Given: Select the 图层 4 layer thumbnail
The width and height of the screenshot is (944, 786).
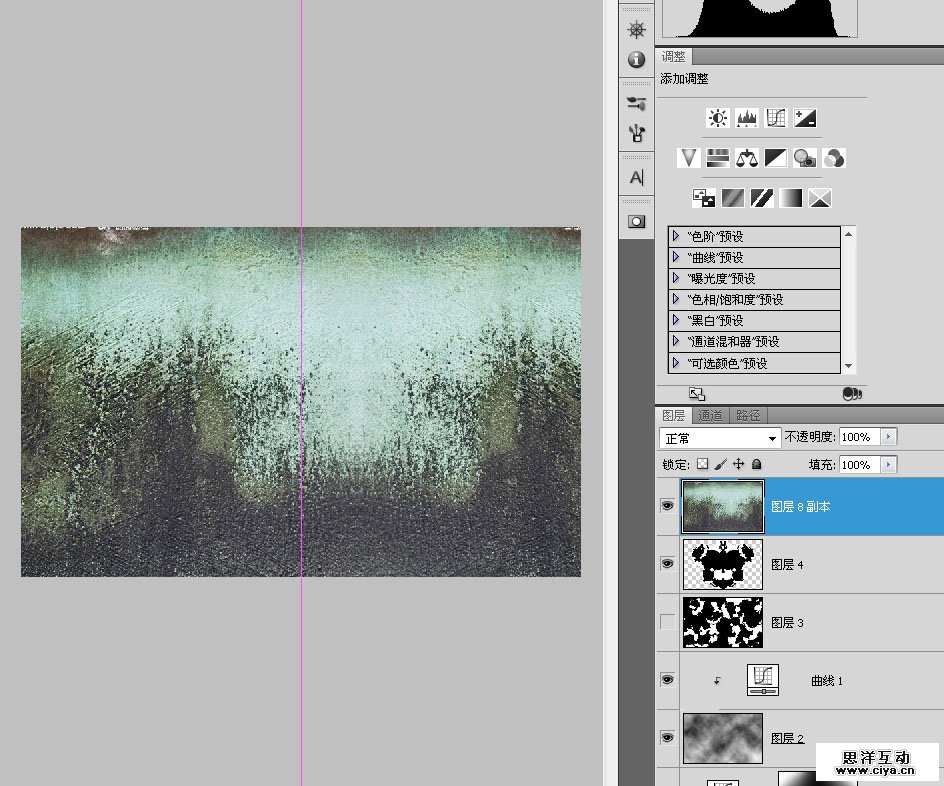Looking at the screenshot, I should pos(722,564).
